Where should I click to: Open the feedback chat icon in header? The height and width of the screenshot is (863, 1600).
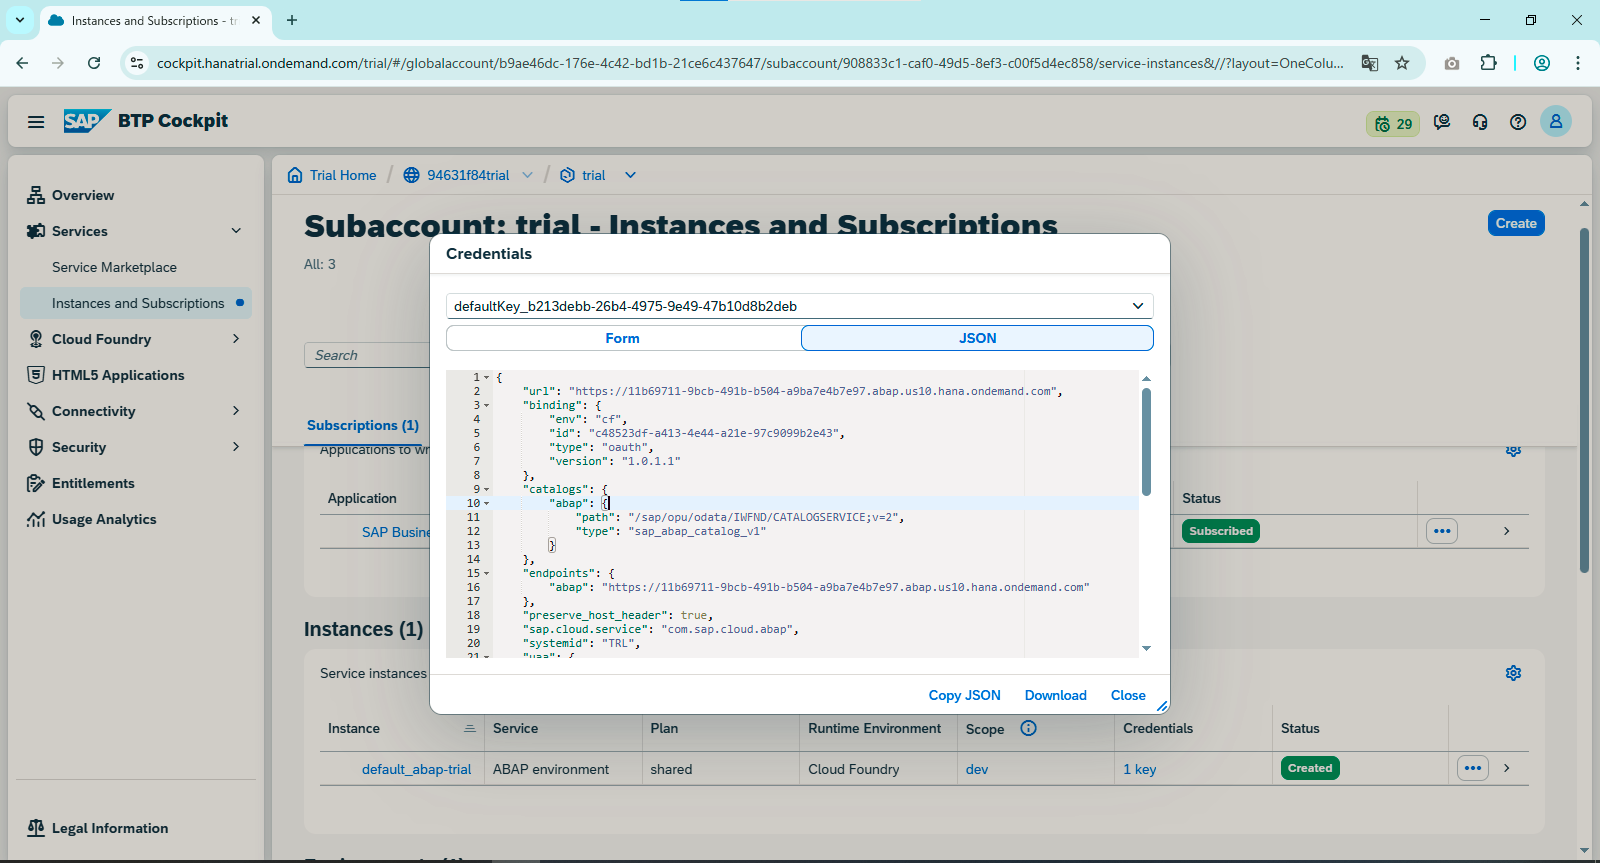coord(1442,122)
